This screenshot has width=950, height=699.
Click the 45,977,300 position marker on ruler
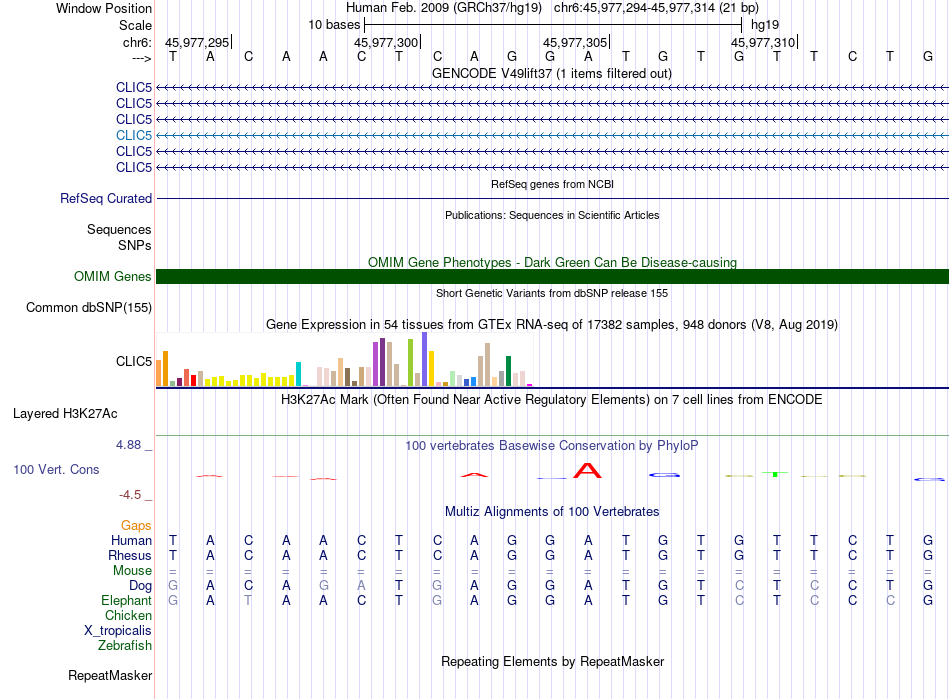point(386,42)
